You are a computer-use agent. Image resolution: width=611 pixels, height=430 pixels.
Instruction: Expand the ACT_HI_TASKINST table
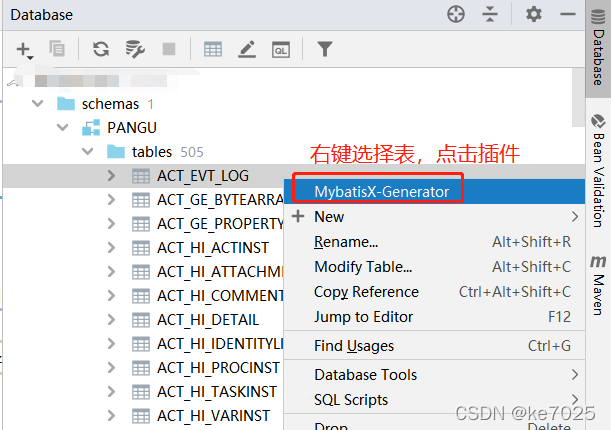coord(111,391)
